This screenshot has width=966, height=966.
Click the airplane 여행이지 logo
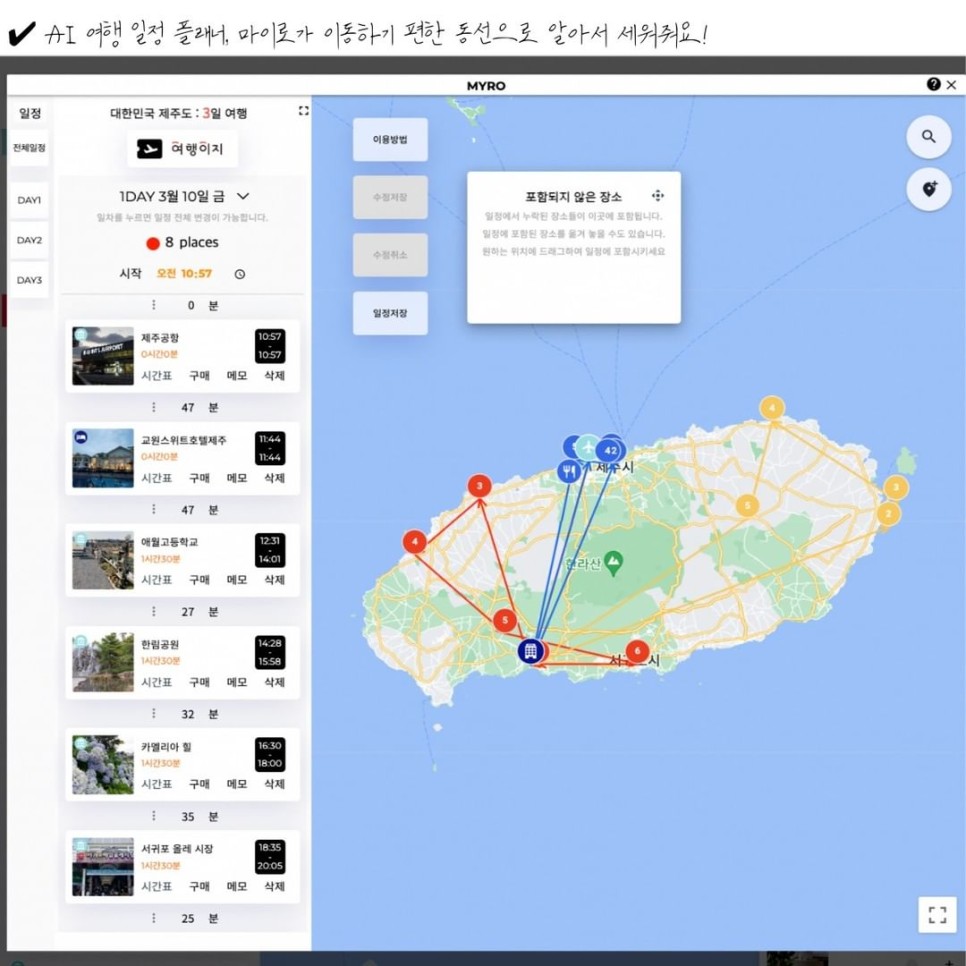tap(182, 148)
